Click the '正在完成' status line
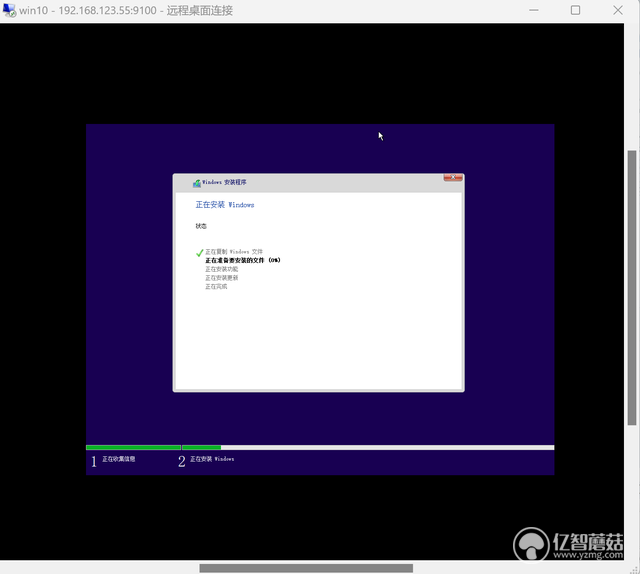640x574 pixels. point(216,287)
